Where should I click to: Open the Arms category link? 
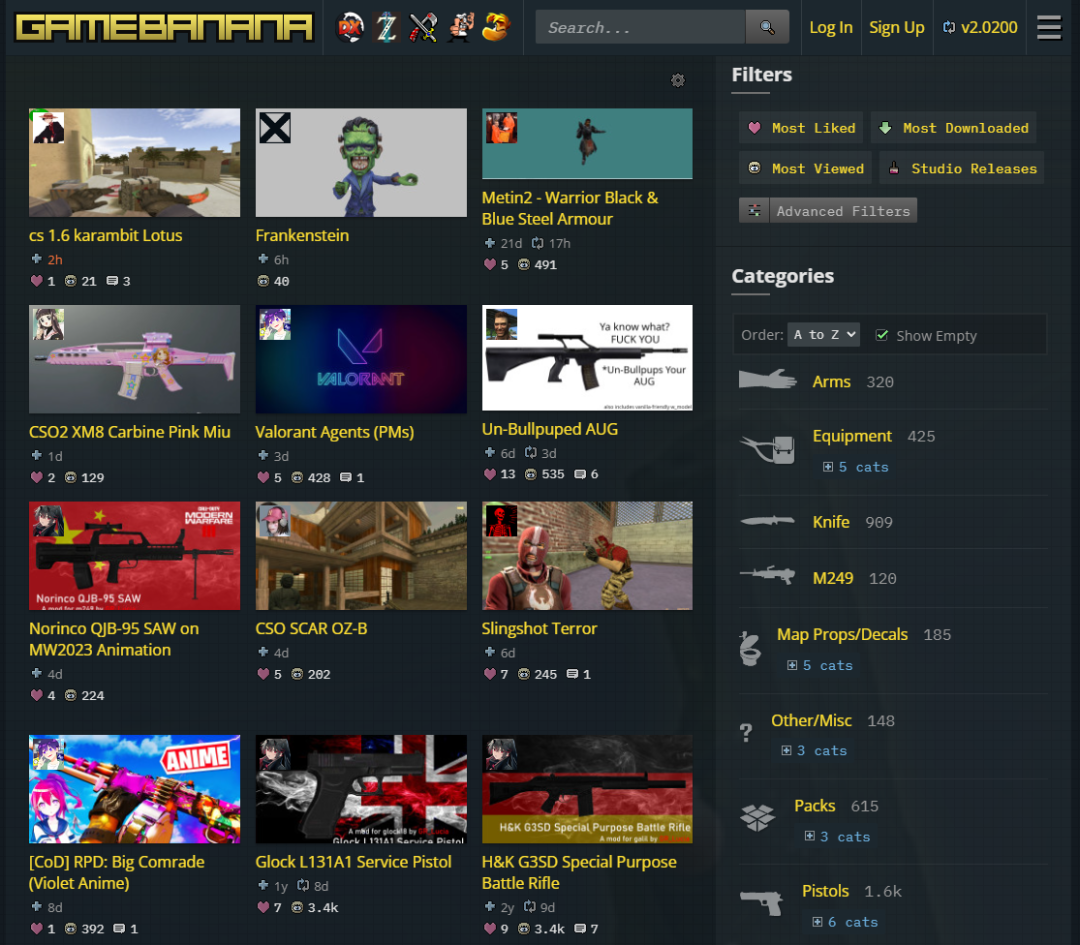pos(831,382)
